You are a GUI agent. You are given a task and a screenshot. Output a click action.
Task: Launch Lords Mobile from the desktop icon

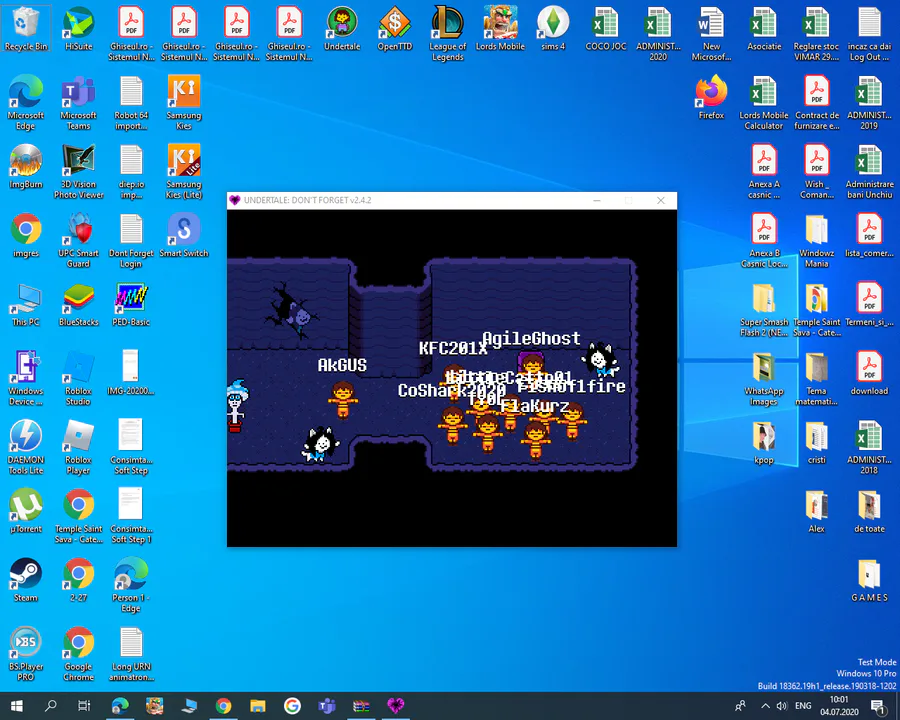501,29
